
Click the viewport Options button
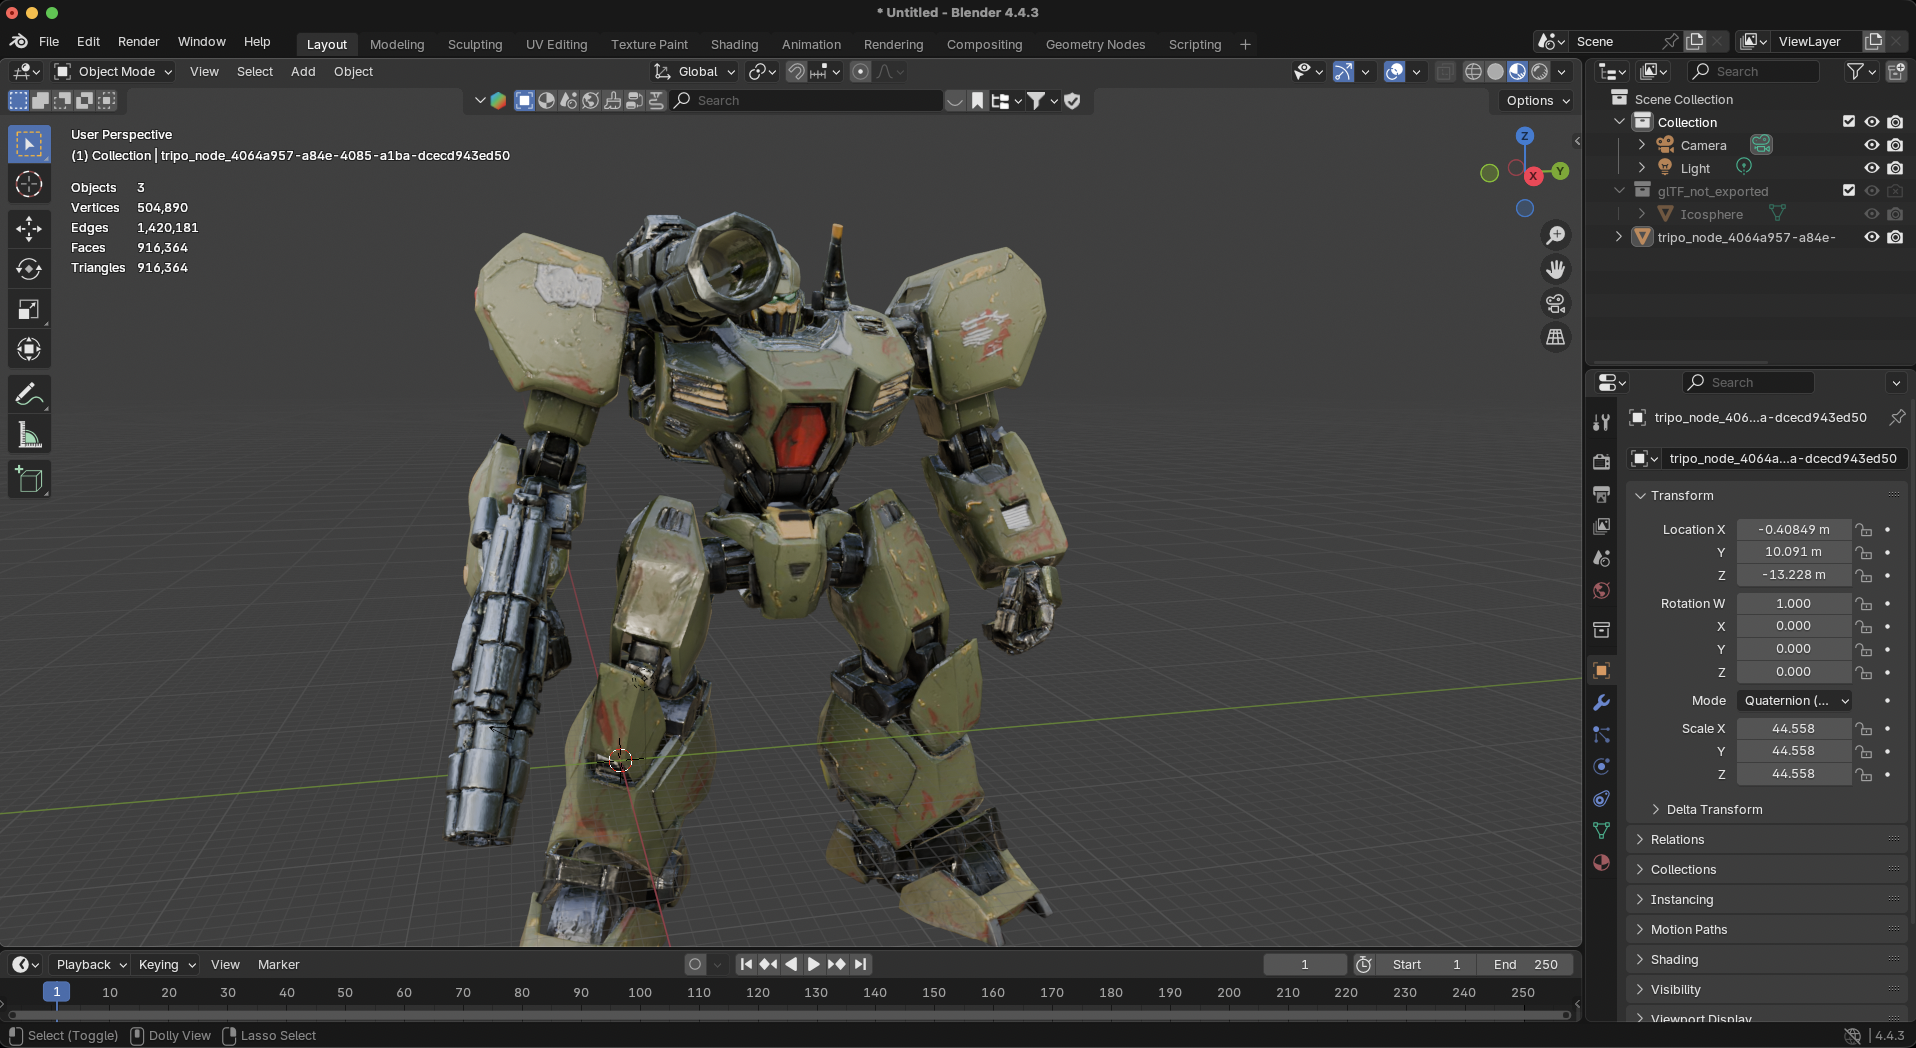(x=1537, y=100)
